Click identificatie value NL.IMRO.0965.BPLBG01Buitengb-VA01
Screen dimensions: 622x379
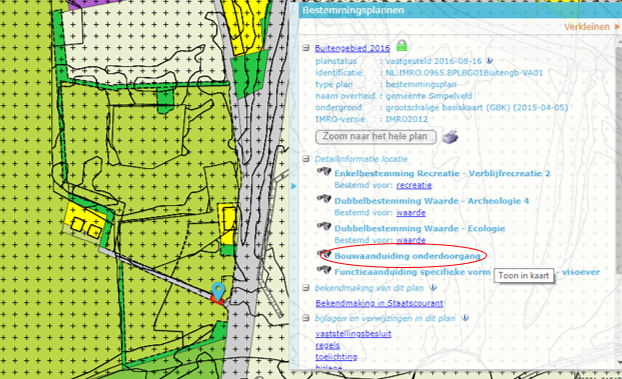click(x=464, y=73)
